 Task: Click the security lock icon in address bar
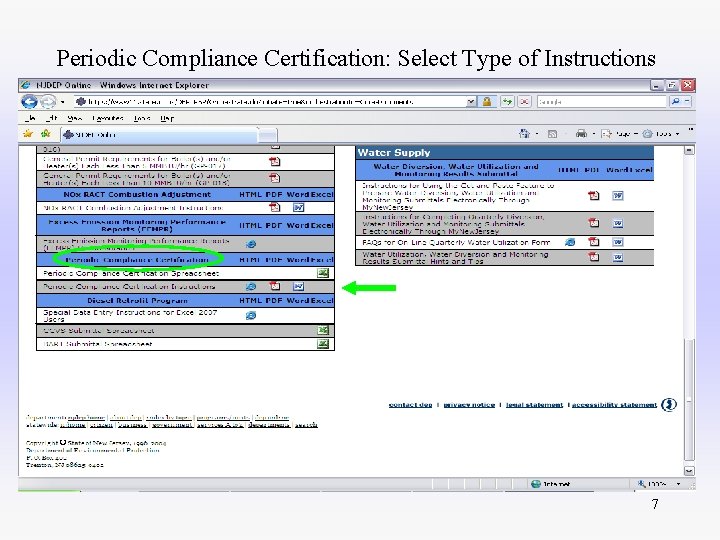point(487,101)
